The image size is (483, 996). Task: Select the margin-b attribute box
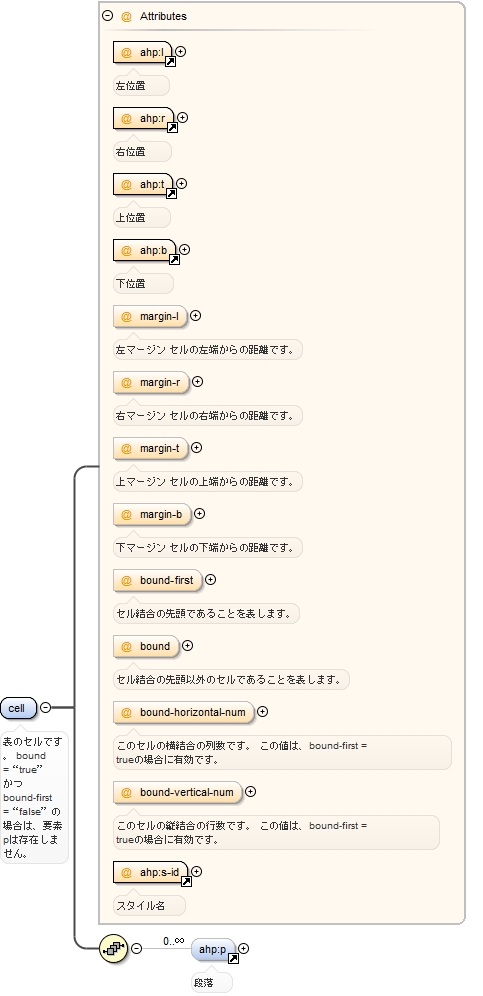[x=153, y=514]
